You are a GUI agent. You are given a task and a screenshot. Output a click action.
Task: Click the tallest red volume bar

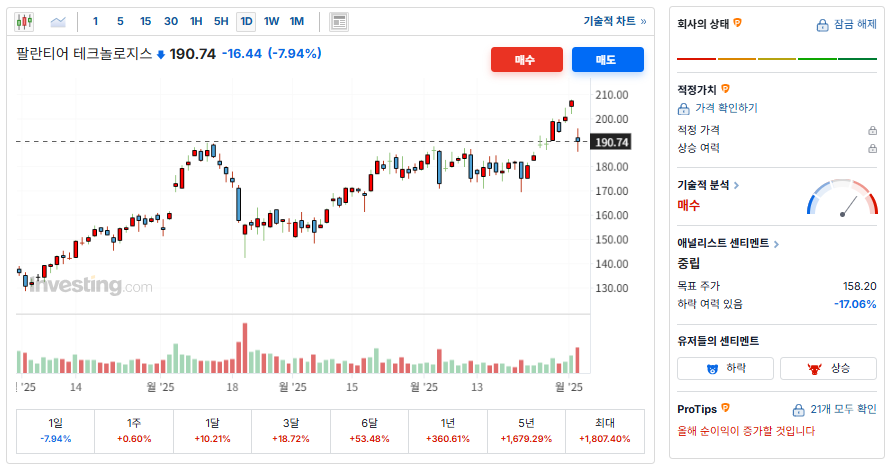coord(245,348)
